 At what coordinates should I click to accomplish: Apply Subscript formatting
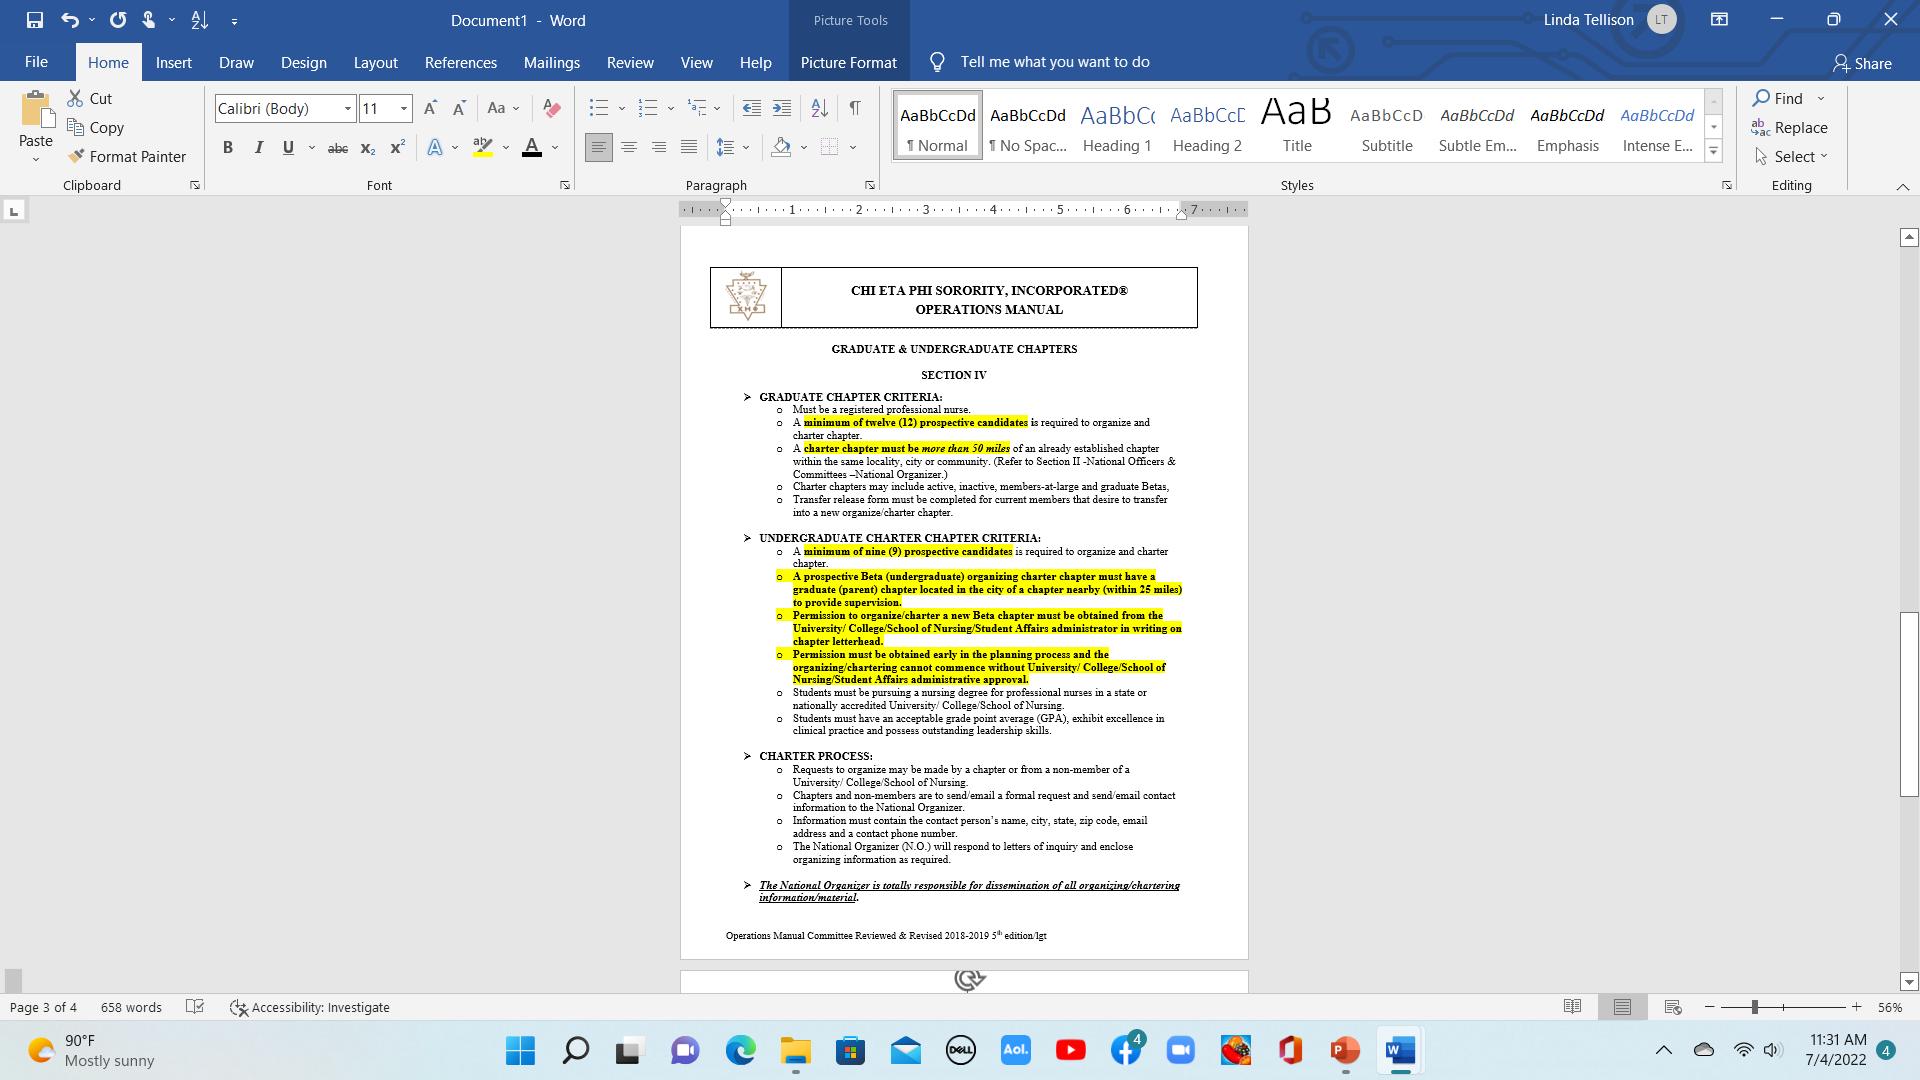tap(368, 148)
